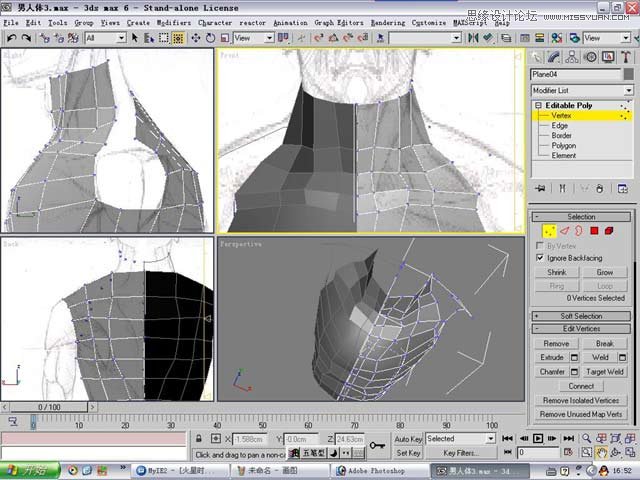This screenshot has width=640, height=480.
Task: Toggle the Auto Key animation button
Action: [x=408, y=439]
